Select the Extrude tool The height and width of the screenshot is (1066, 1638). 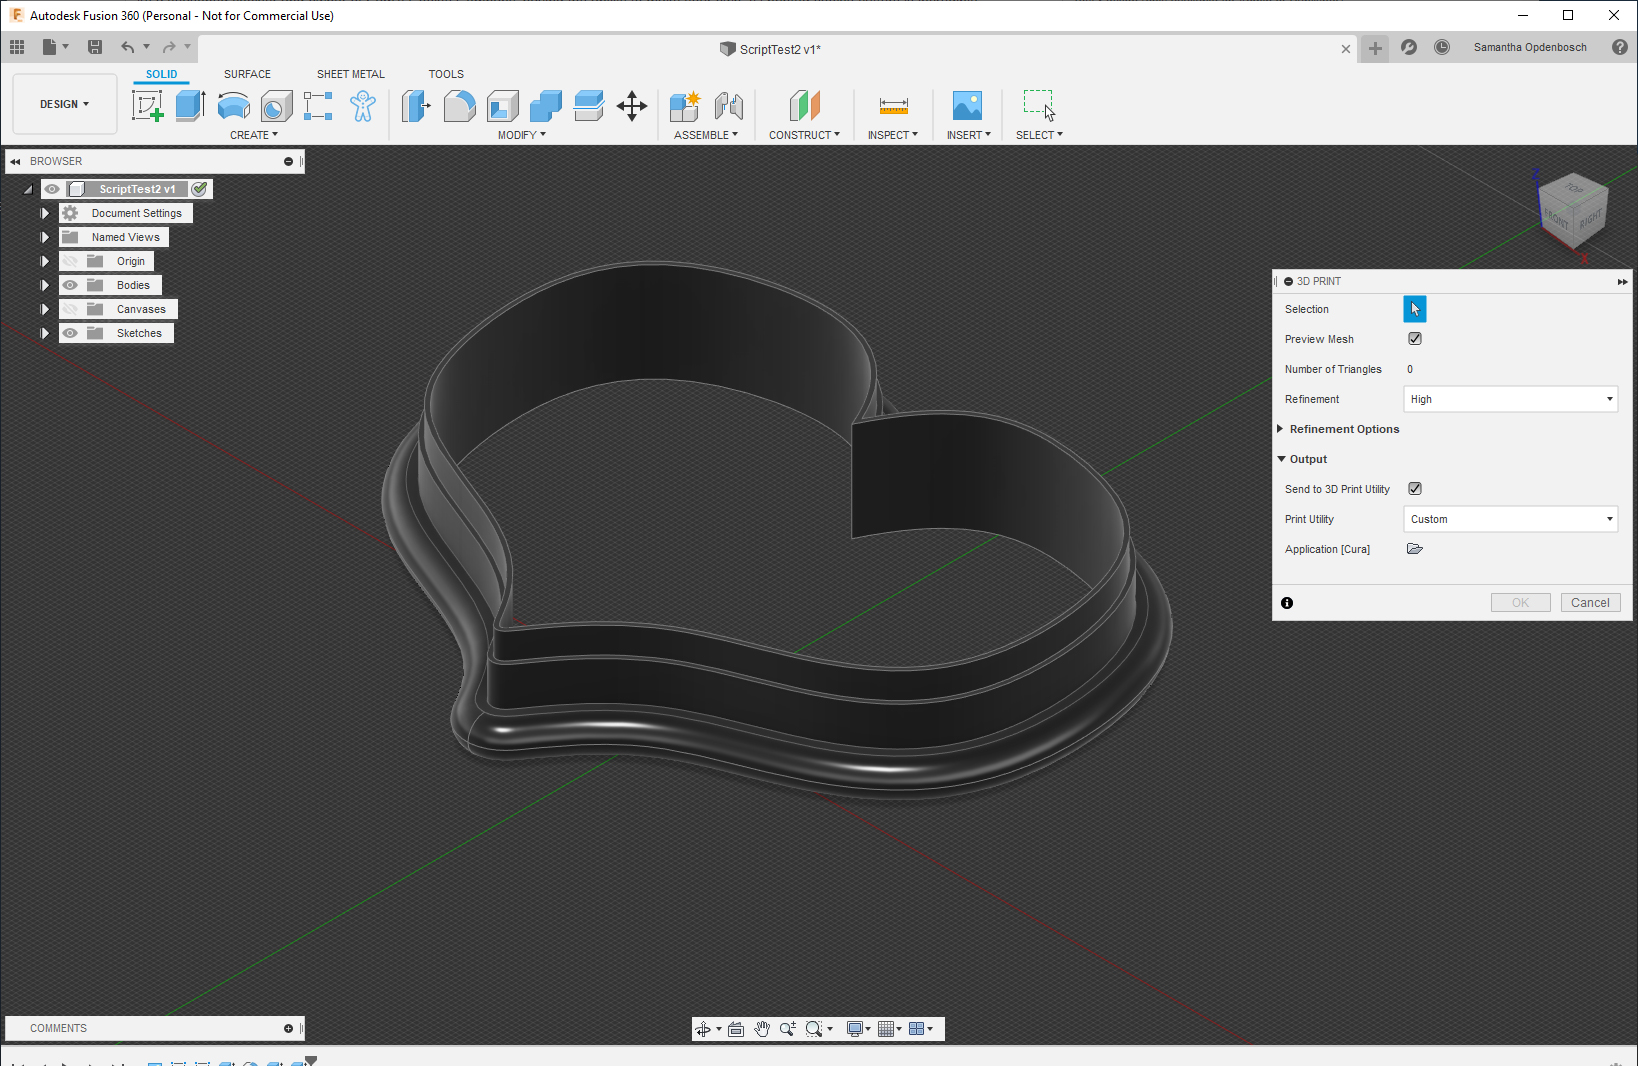pos(190,106)
